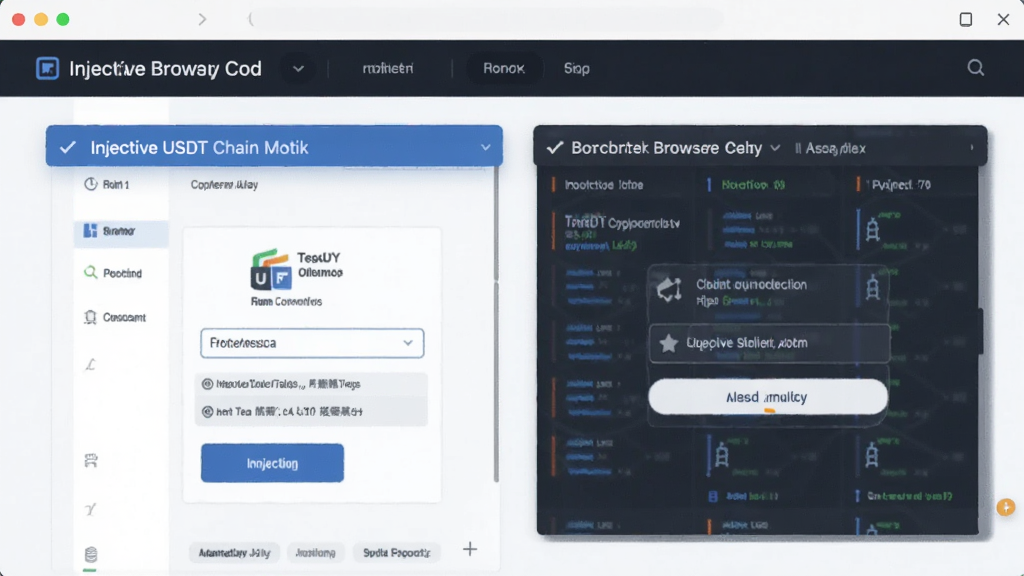This screenshot has width=1024, height=576.
Task: Click the text right of Roin 1
Action: [x=224, y=185]
